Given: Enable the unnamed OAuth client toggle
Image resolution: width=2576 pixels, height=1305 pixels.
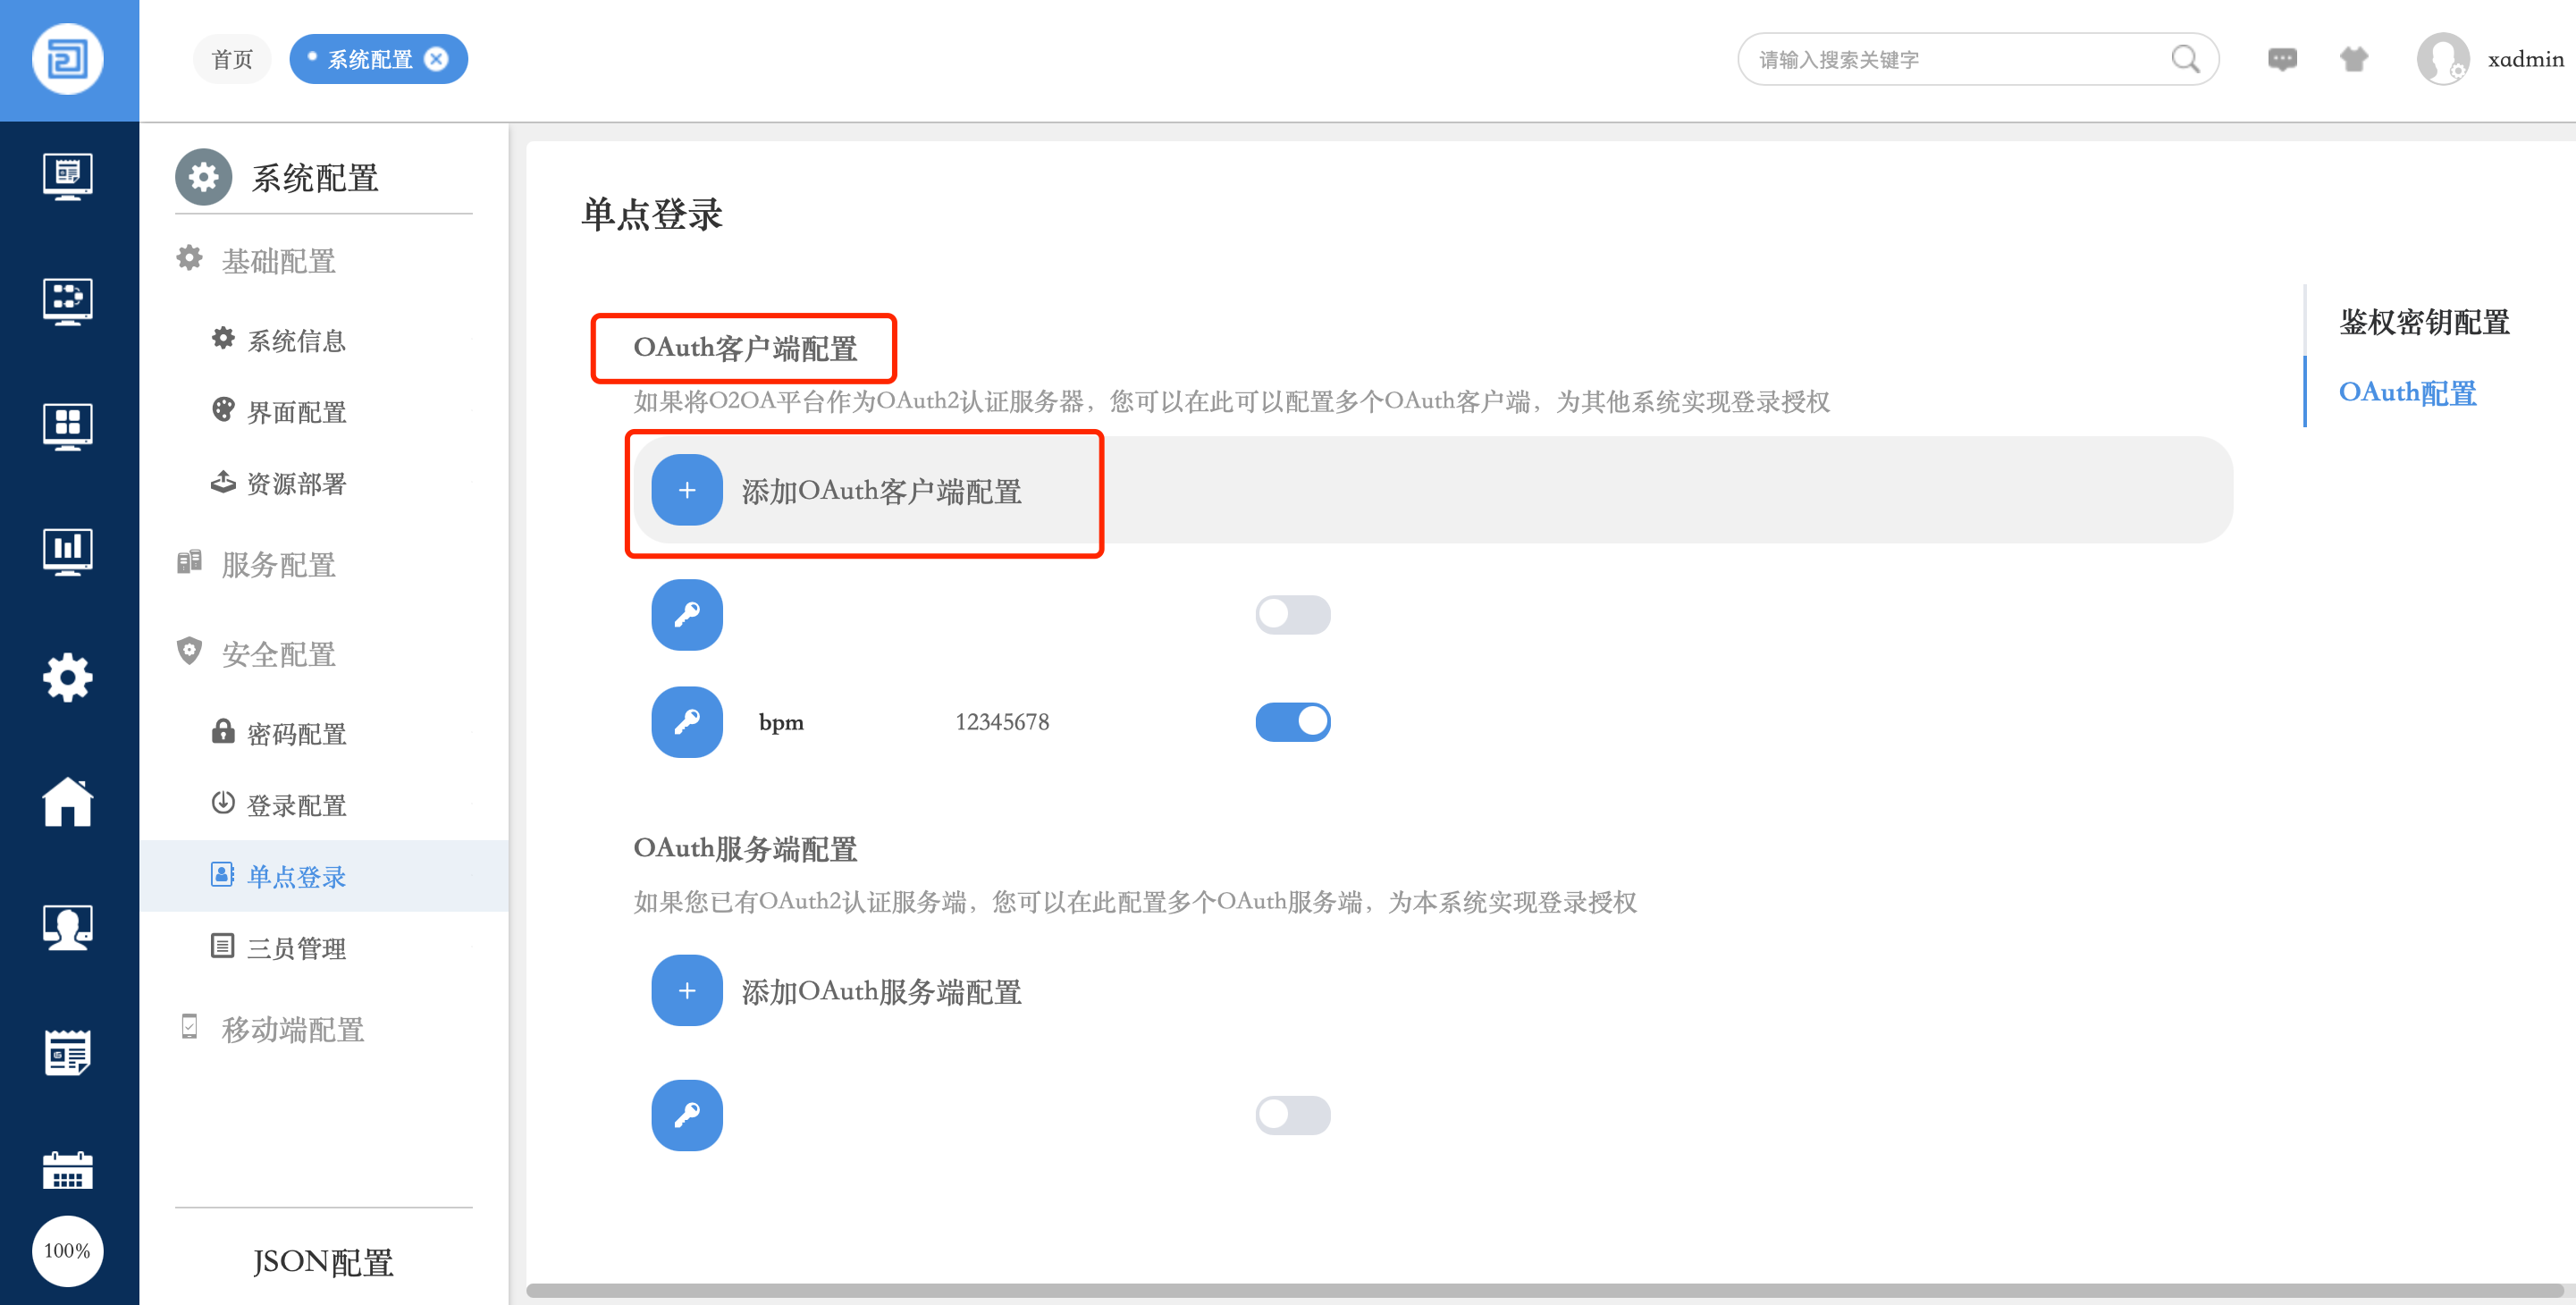Looking at the screenshot, I should [1292, 614].
